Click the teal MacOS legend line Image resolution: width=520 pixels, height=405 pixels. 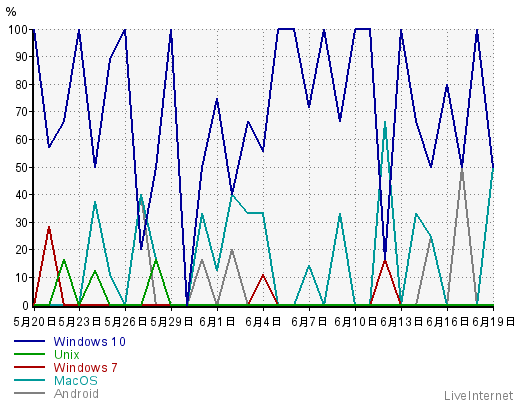[29, 380]
